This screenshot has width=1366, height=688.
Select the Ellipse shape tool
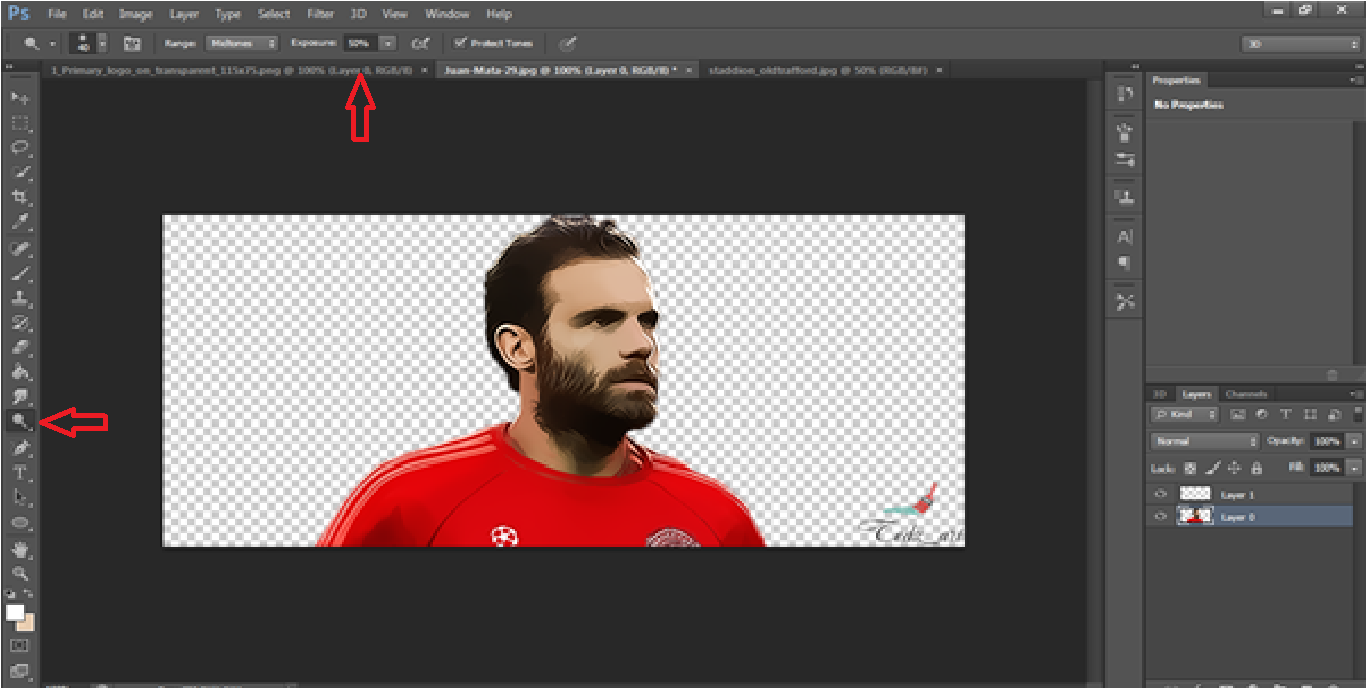tap(20, 522)
